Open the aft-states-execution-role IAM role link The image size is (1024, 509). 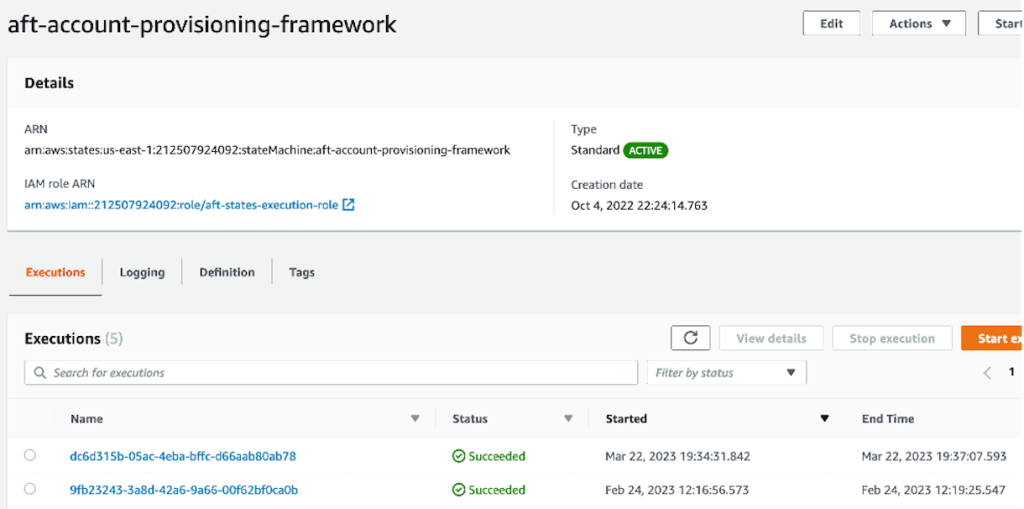182,205
